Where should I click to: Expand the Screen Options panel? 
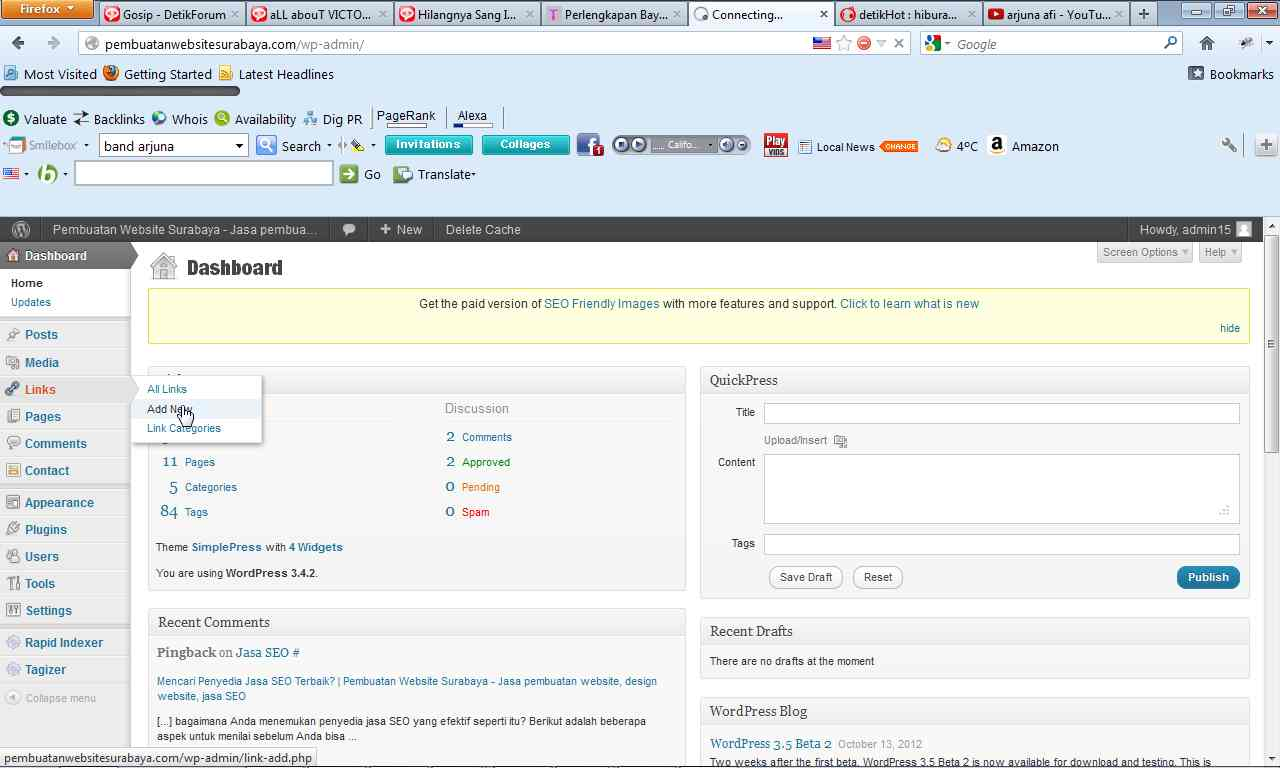(x=1144, y=252)
